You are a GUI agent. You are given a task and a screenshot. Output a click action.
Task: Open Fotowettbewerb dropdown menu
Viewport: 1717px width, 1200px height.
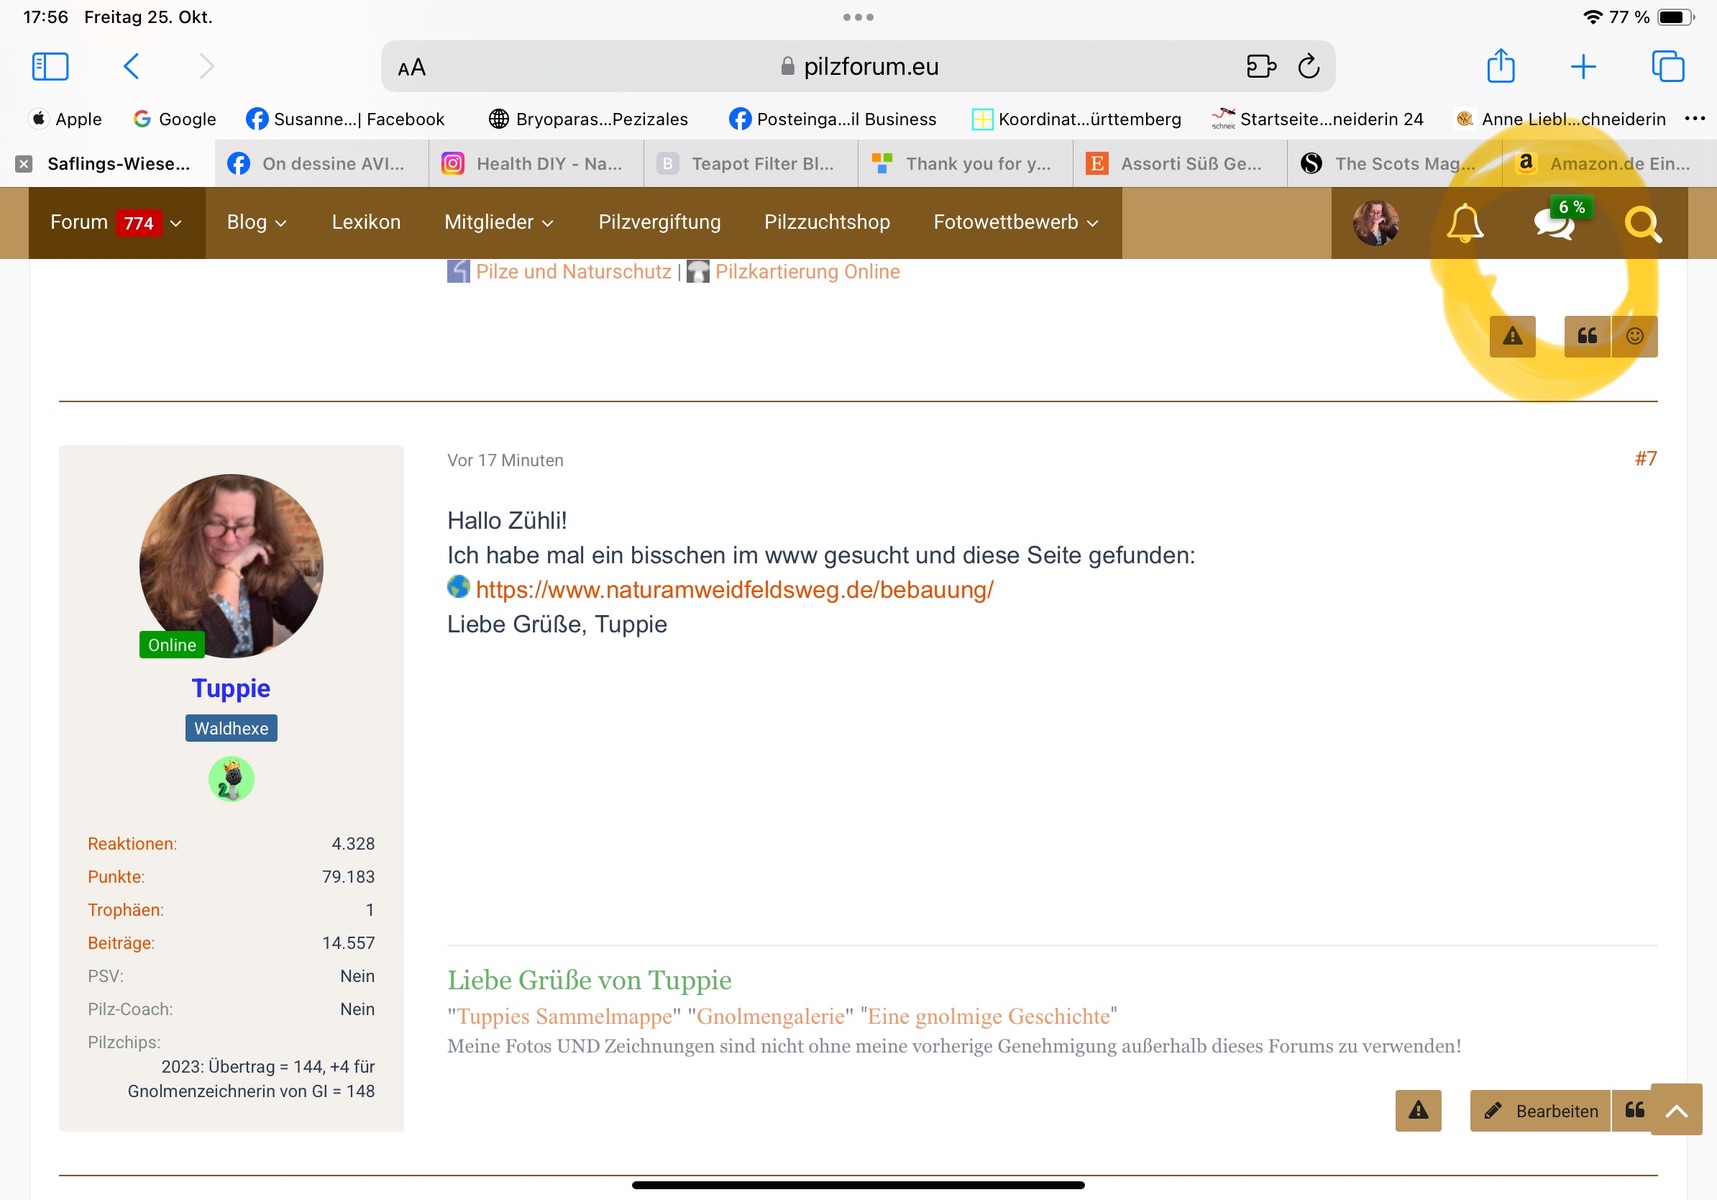coord(1015,222)
